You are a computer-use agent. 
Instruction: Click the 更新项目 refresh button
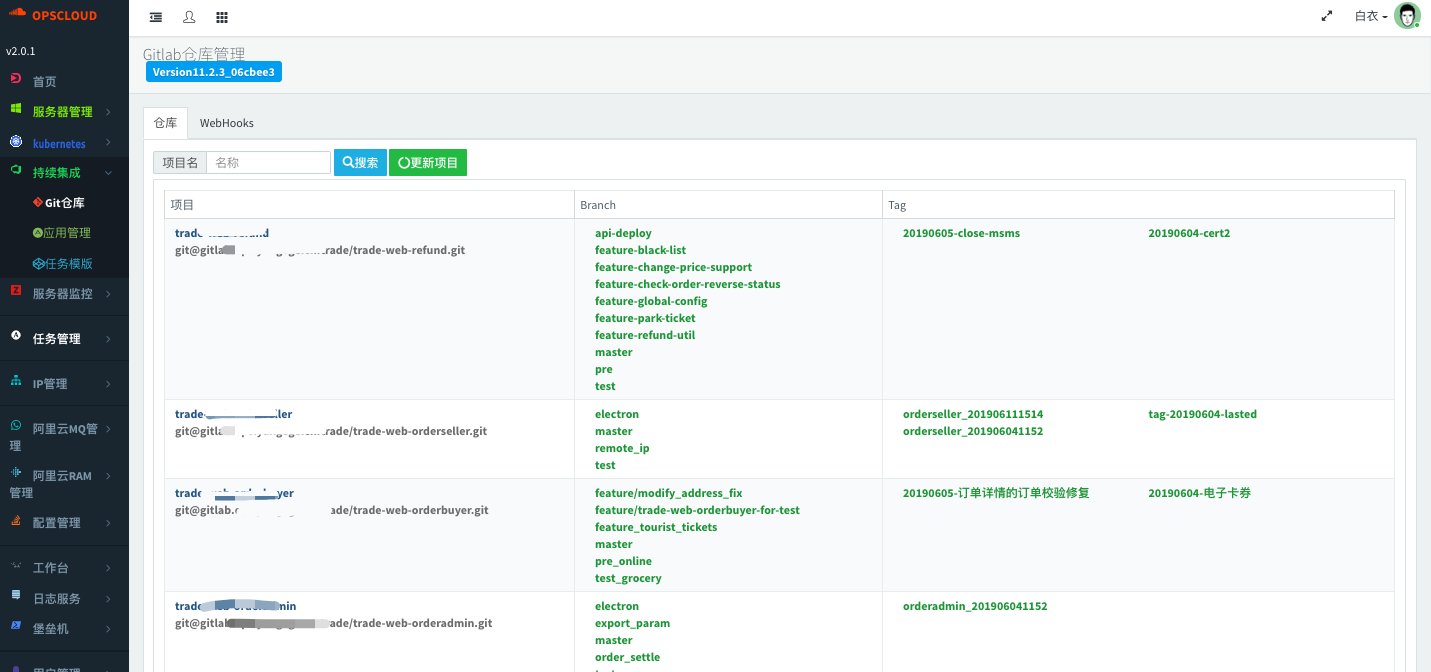[x=428, y=162]
